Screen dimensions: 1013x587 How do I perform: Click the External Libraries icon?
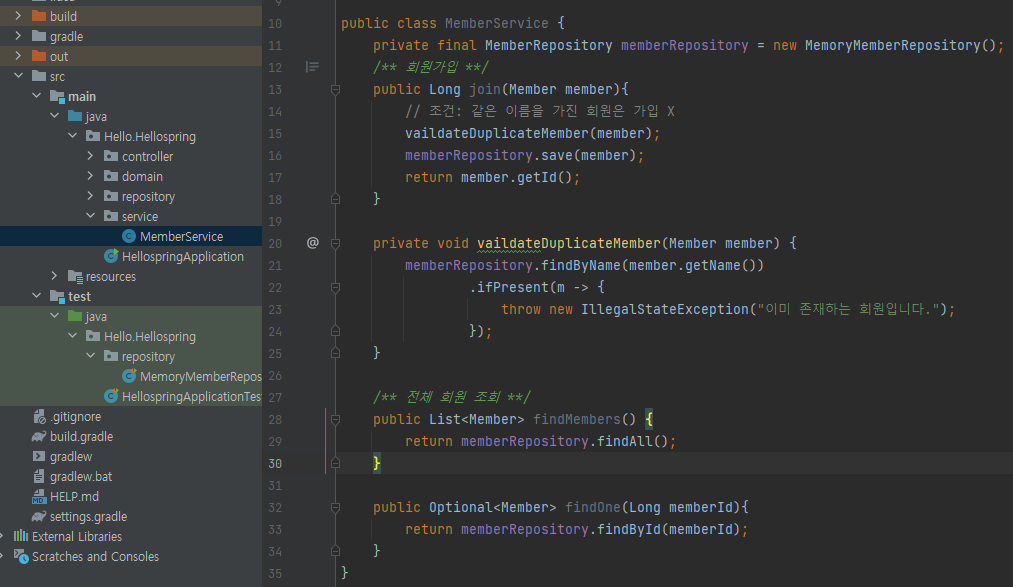point(21,536)
